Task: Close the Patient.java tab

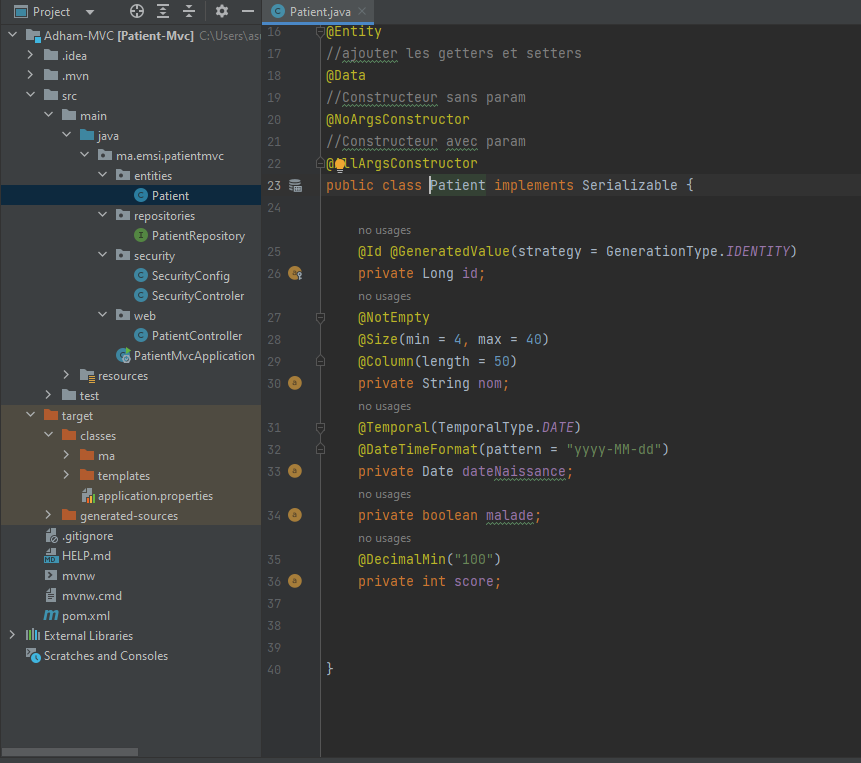Action: 364,12
